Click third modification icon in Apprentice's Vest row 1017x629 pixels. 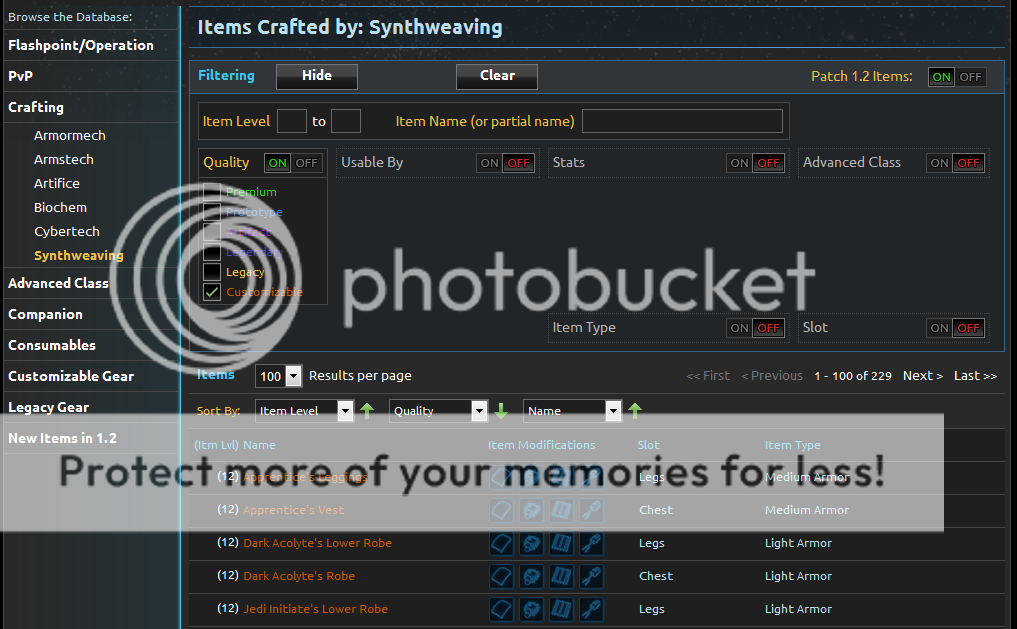click(561, 510)
